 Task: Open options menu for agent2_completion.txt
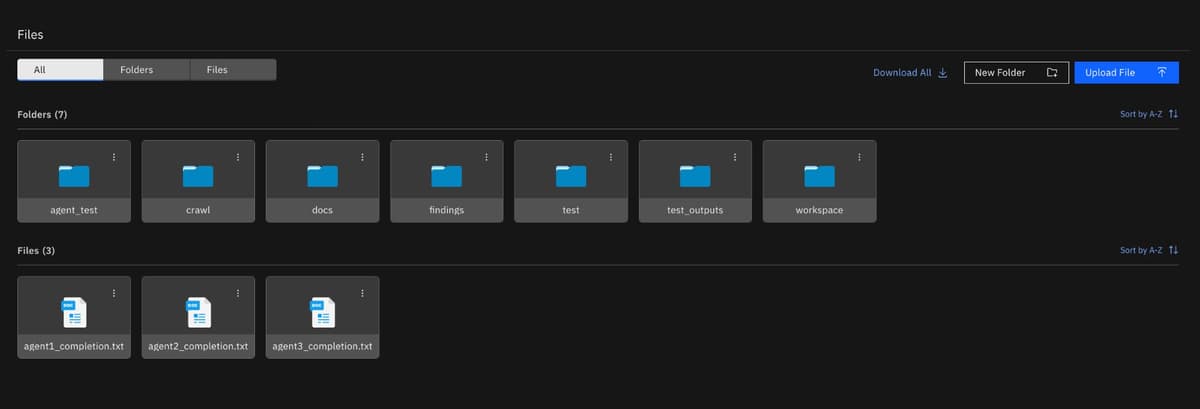coord(238,293)
